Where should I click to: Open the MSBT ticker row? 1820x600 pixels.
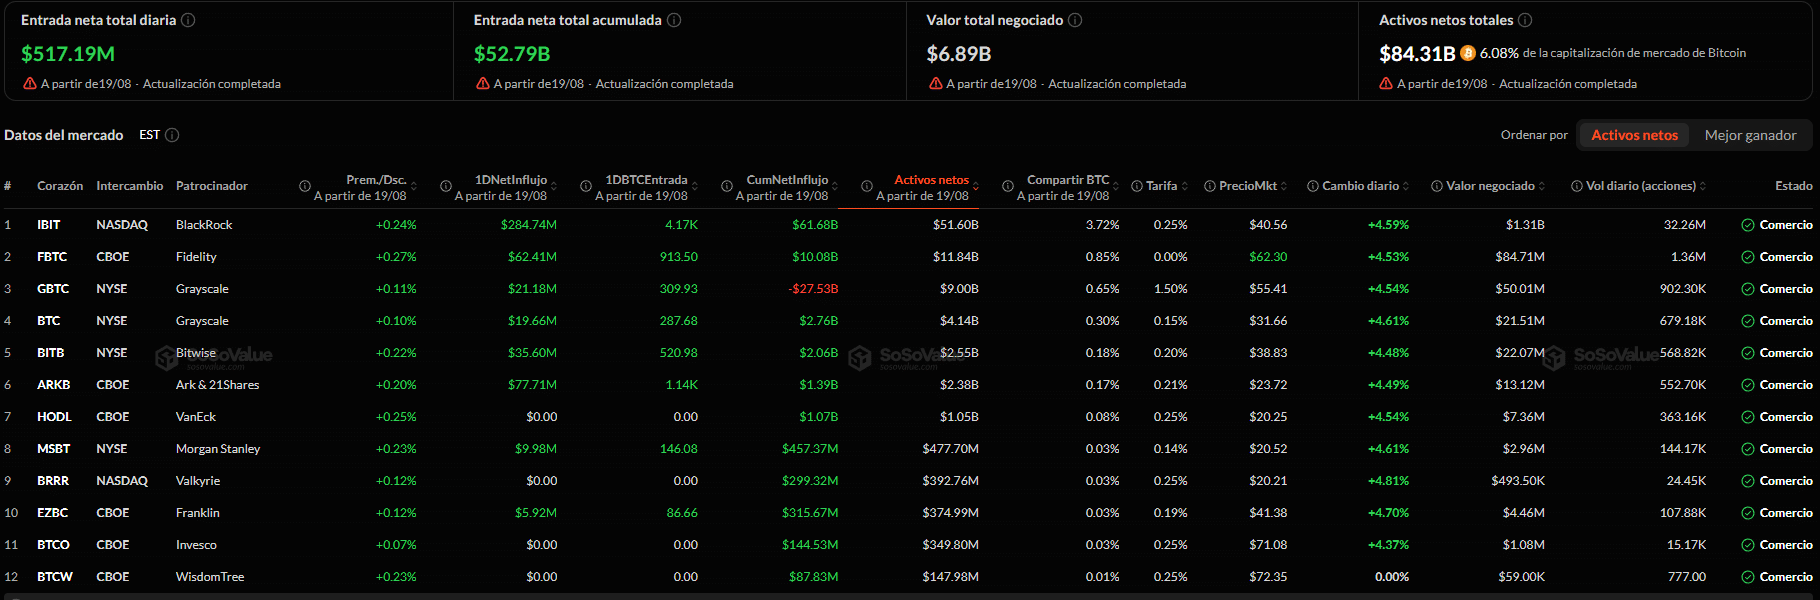[910, 449]
